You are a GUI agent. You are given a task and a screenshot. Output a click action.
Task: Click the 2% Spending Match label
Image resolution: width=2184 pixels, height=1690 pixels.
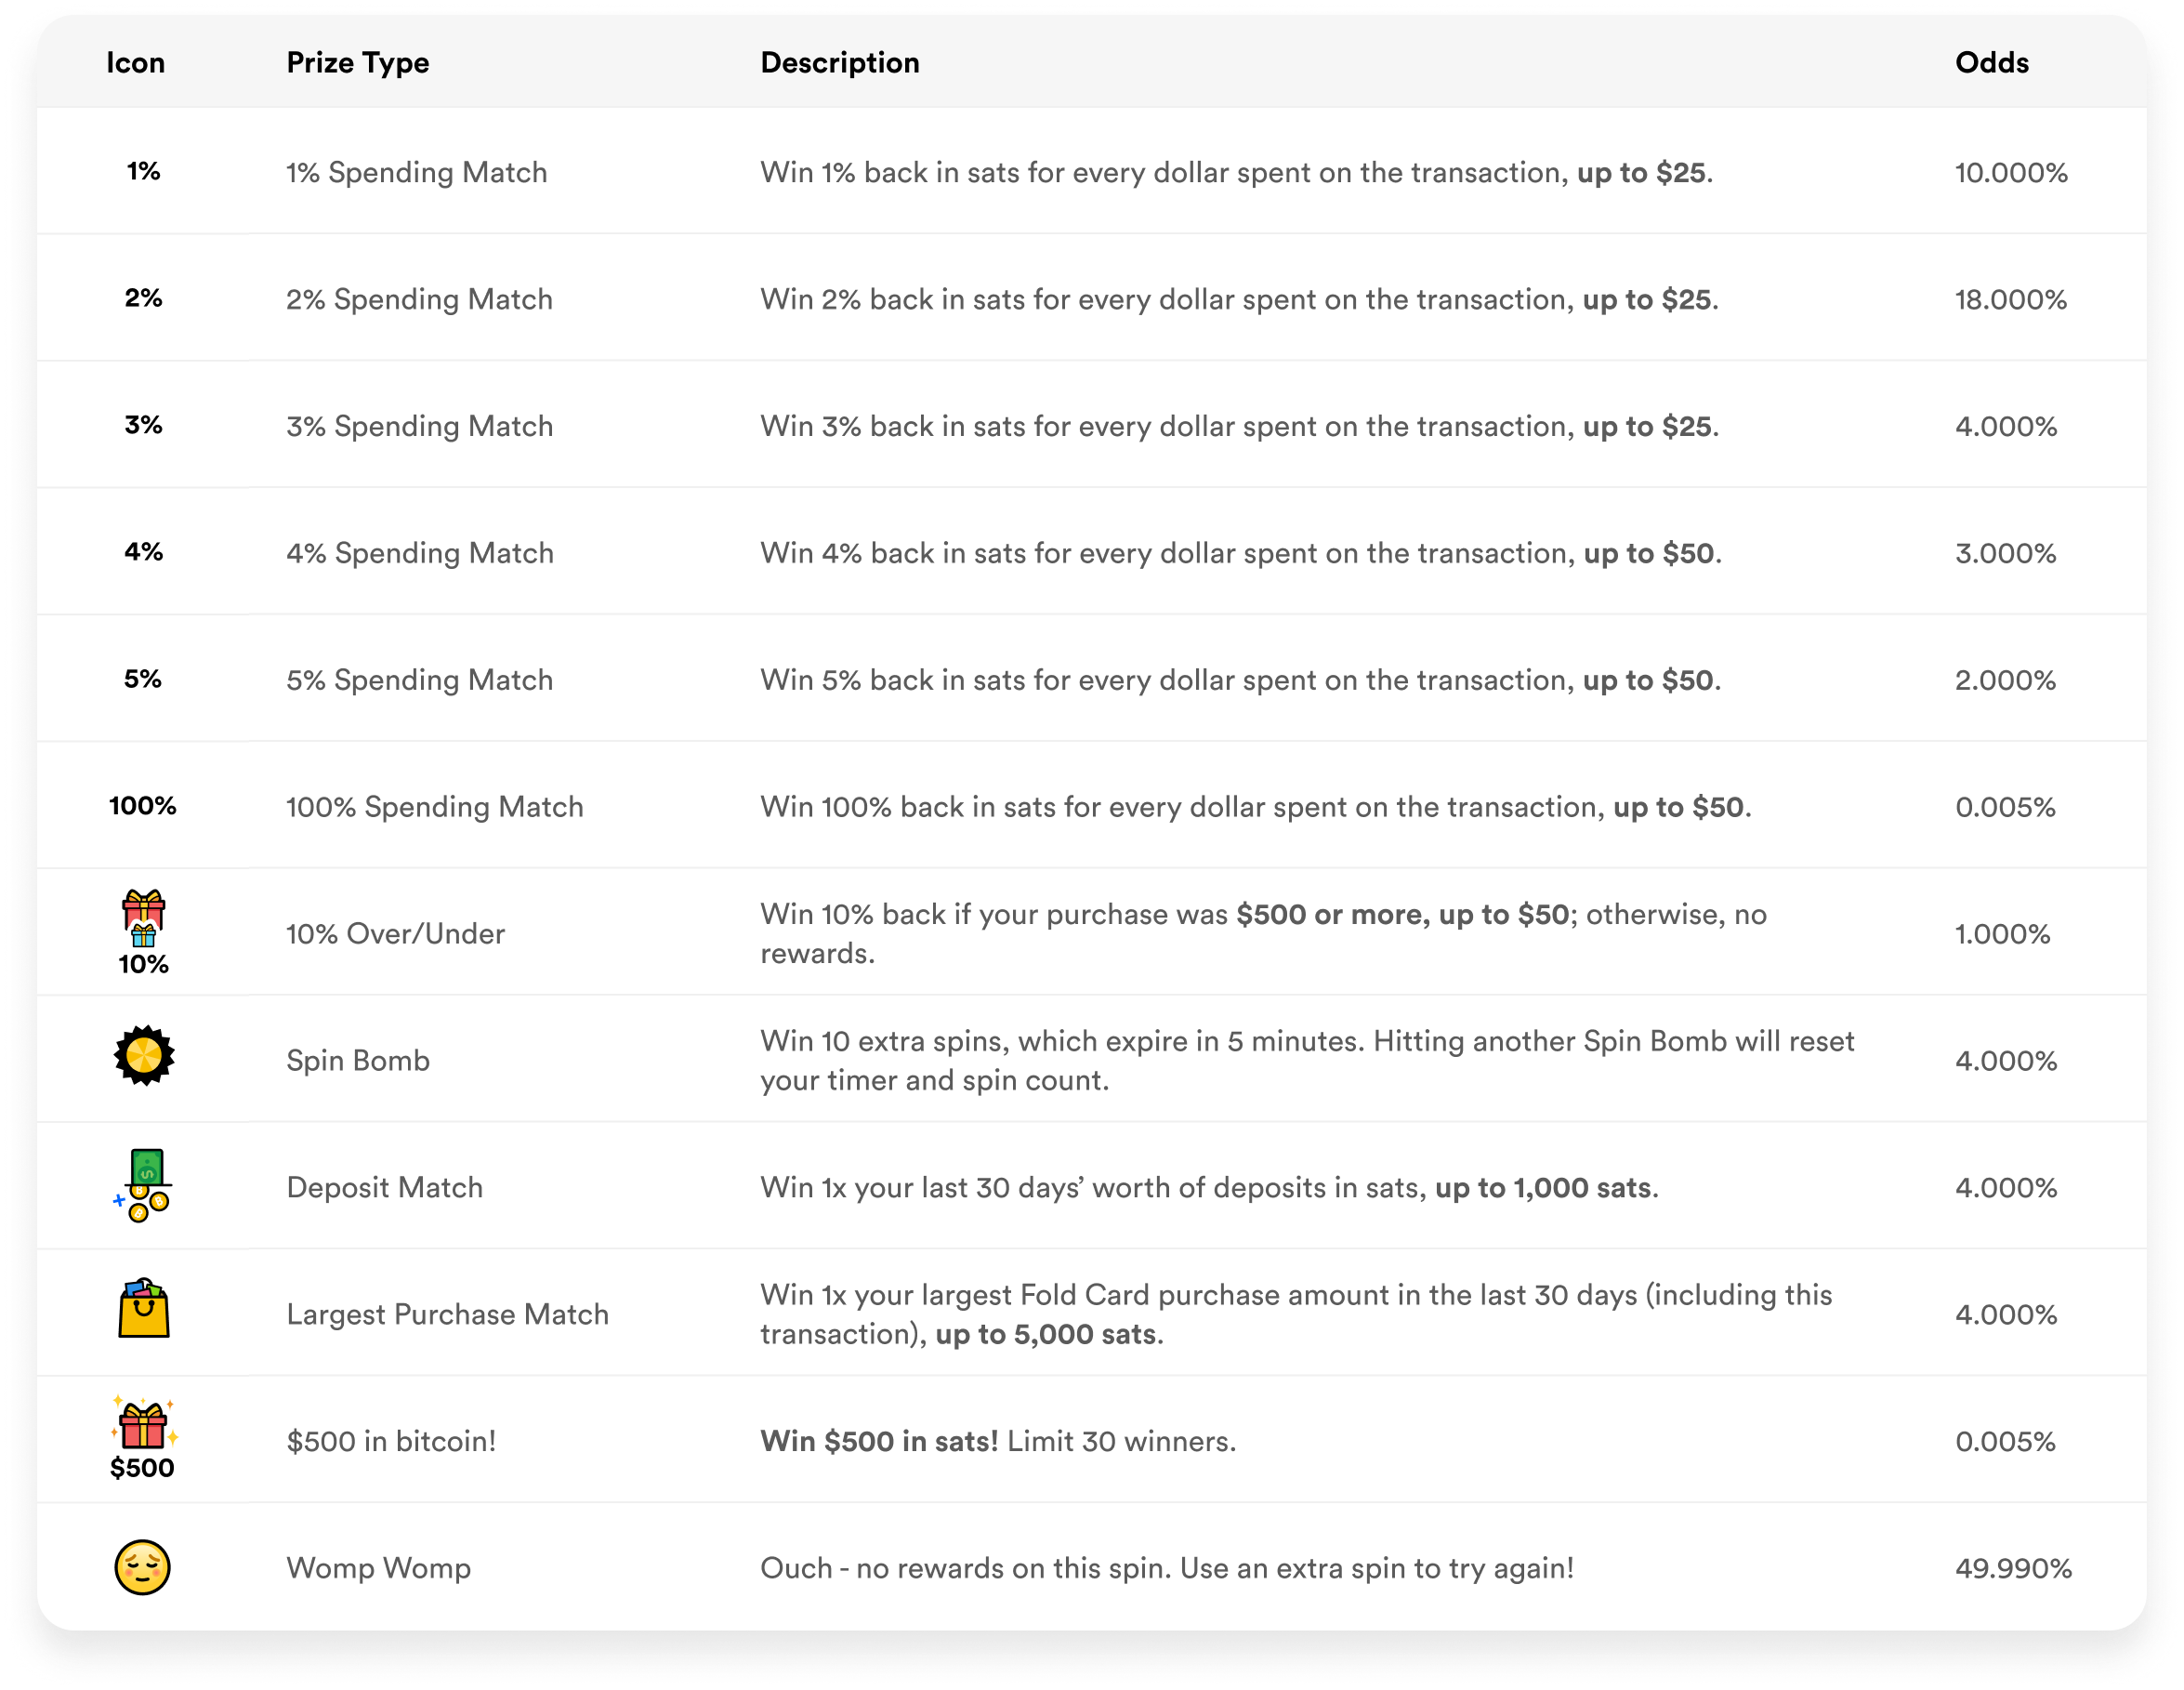tap(419, 299)
